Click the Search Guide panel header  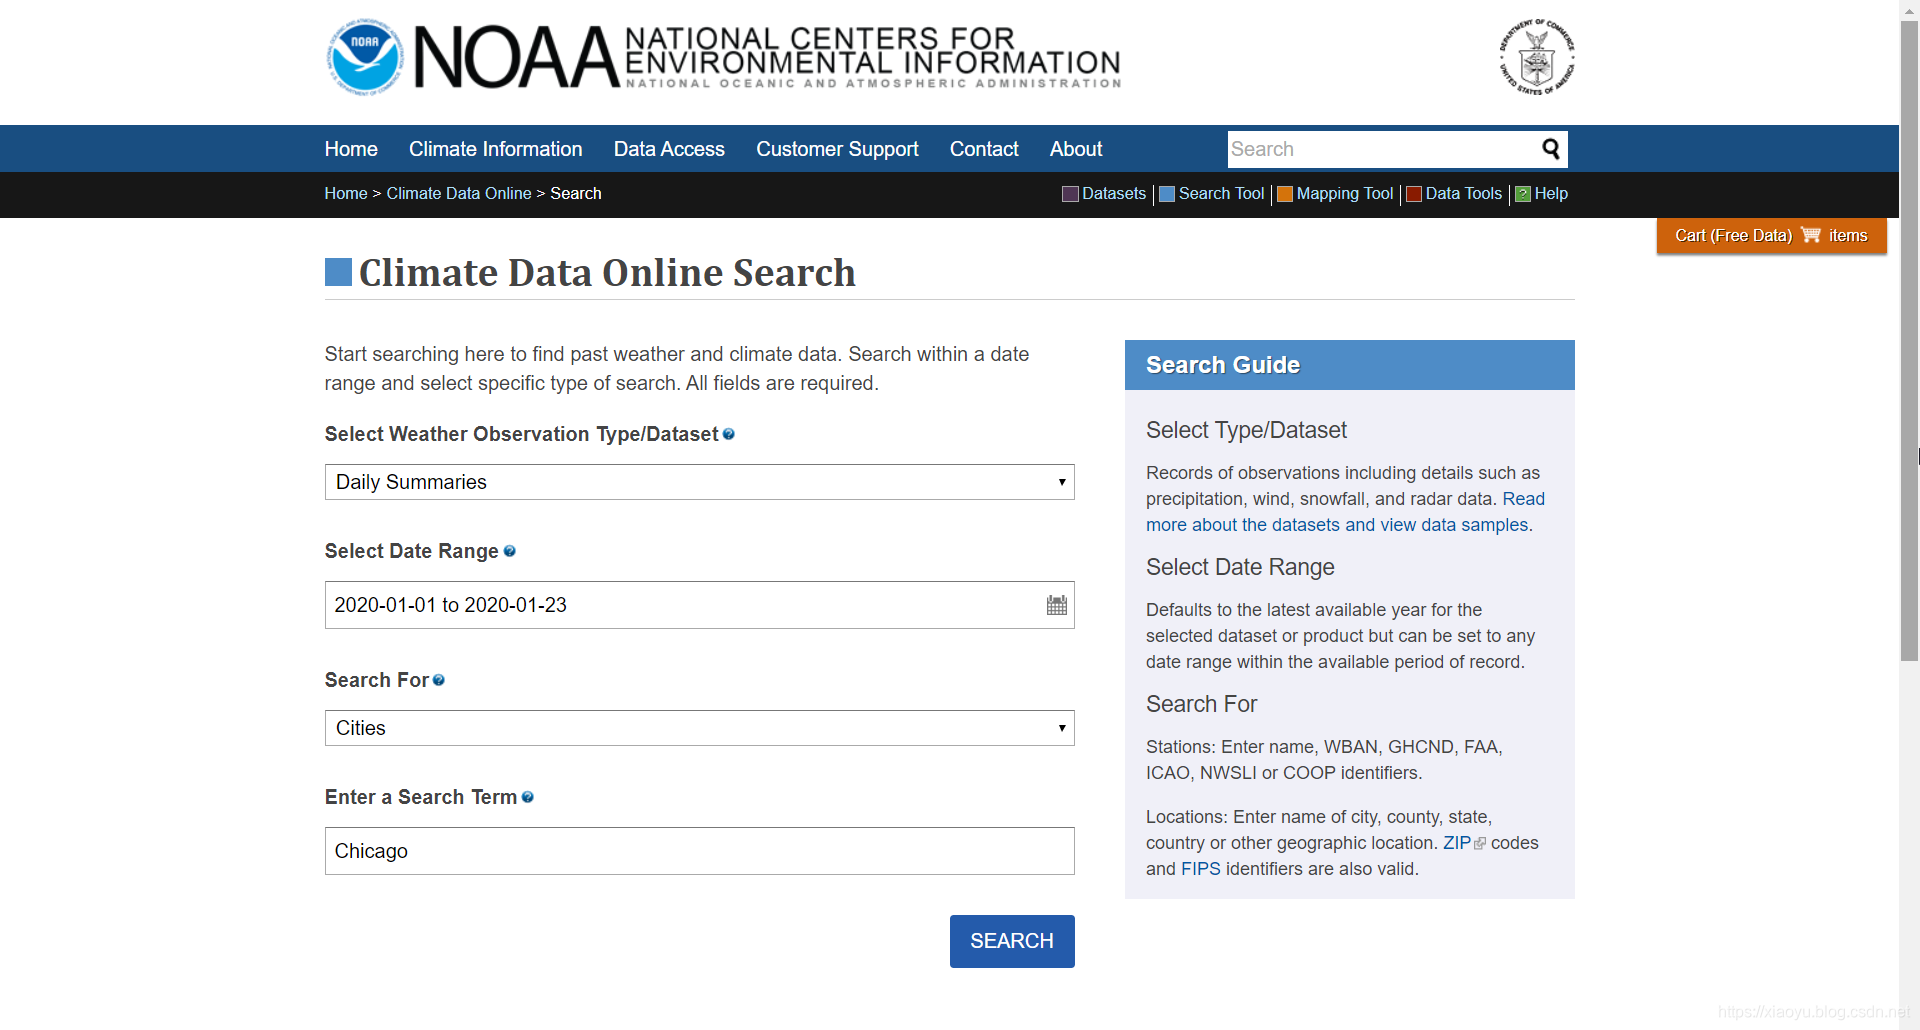click(1349, 365)
